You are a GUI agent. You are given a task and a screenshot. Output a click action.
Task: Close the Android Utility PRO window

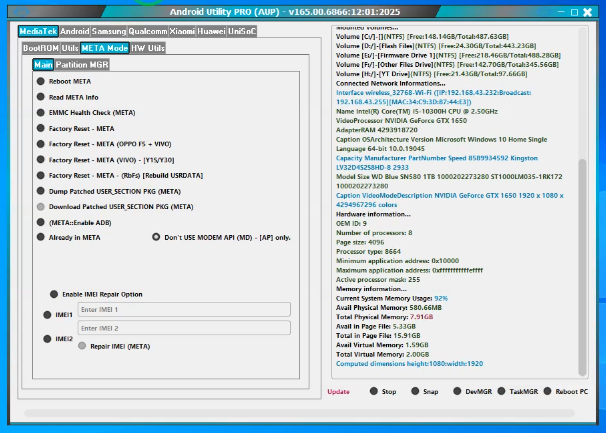587,12
